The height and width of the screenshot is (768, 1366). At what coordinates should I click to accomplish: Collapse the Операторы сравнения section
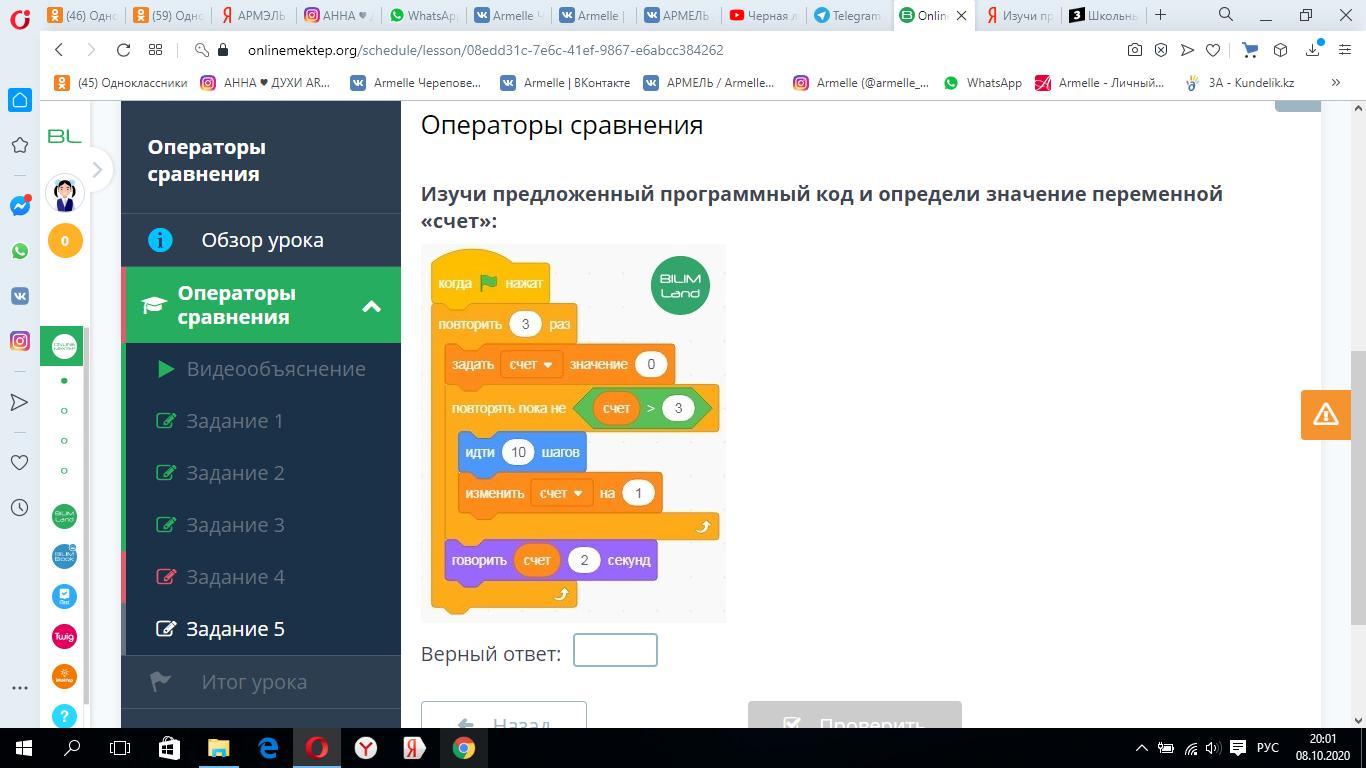pyautogui.click(x=371, y=306)
